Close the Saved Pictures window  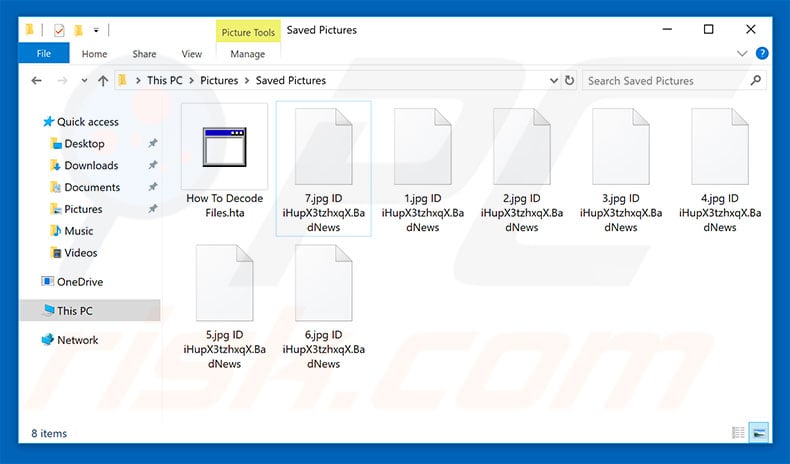pyautogui.click(x=751, y=29)
